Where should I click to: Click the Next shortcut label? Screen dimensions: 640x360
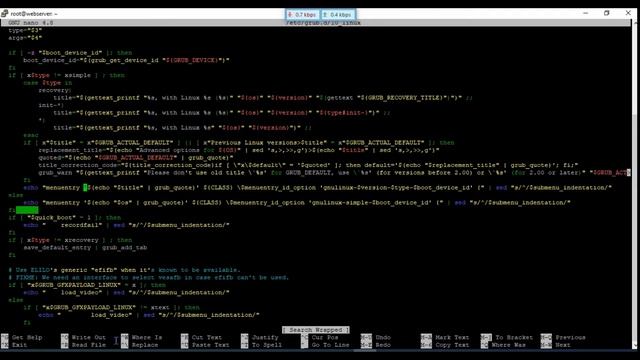[563, 345]
